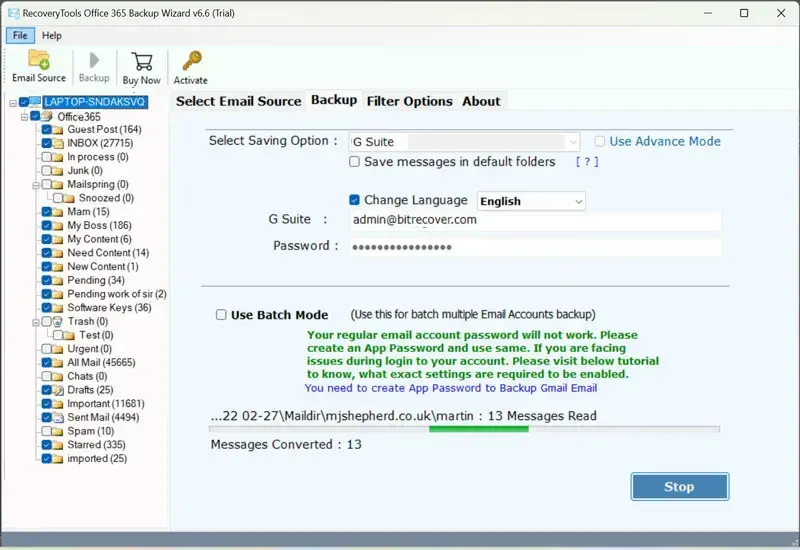Click the Urgent folder icon
800x550 pixels.
[x=58, y=349]
